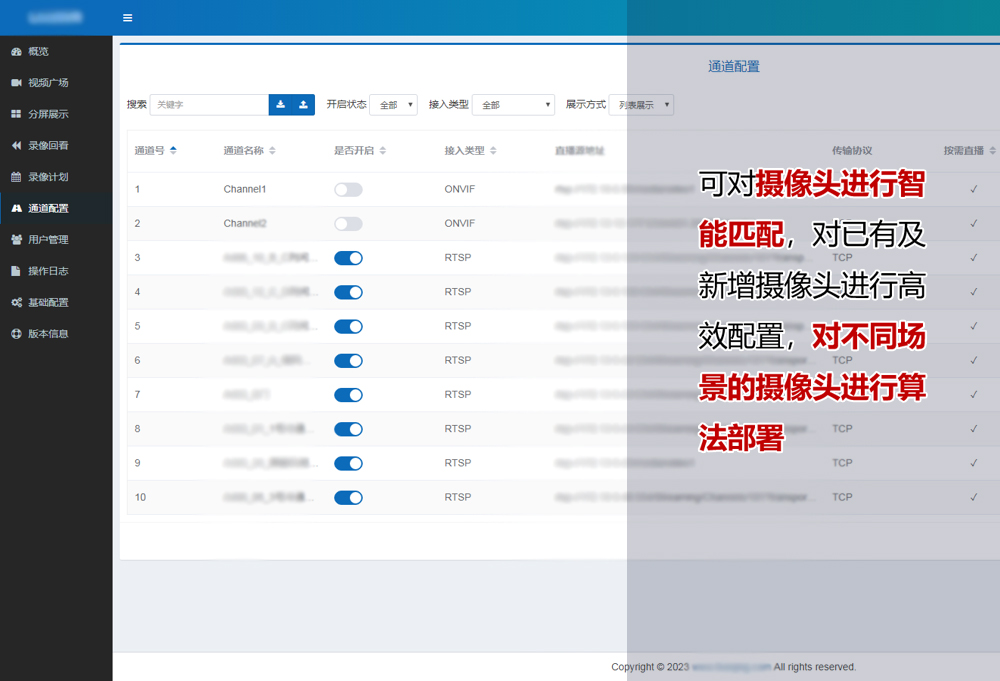Enable the Channel2 toggle switch
This screenshot has height=681, width=1000.
[x=348, y=224]
